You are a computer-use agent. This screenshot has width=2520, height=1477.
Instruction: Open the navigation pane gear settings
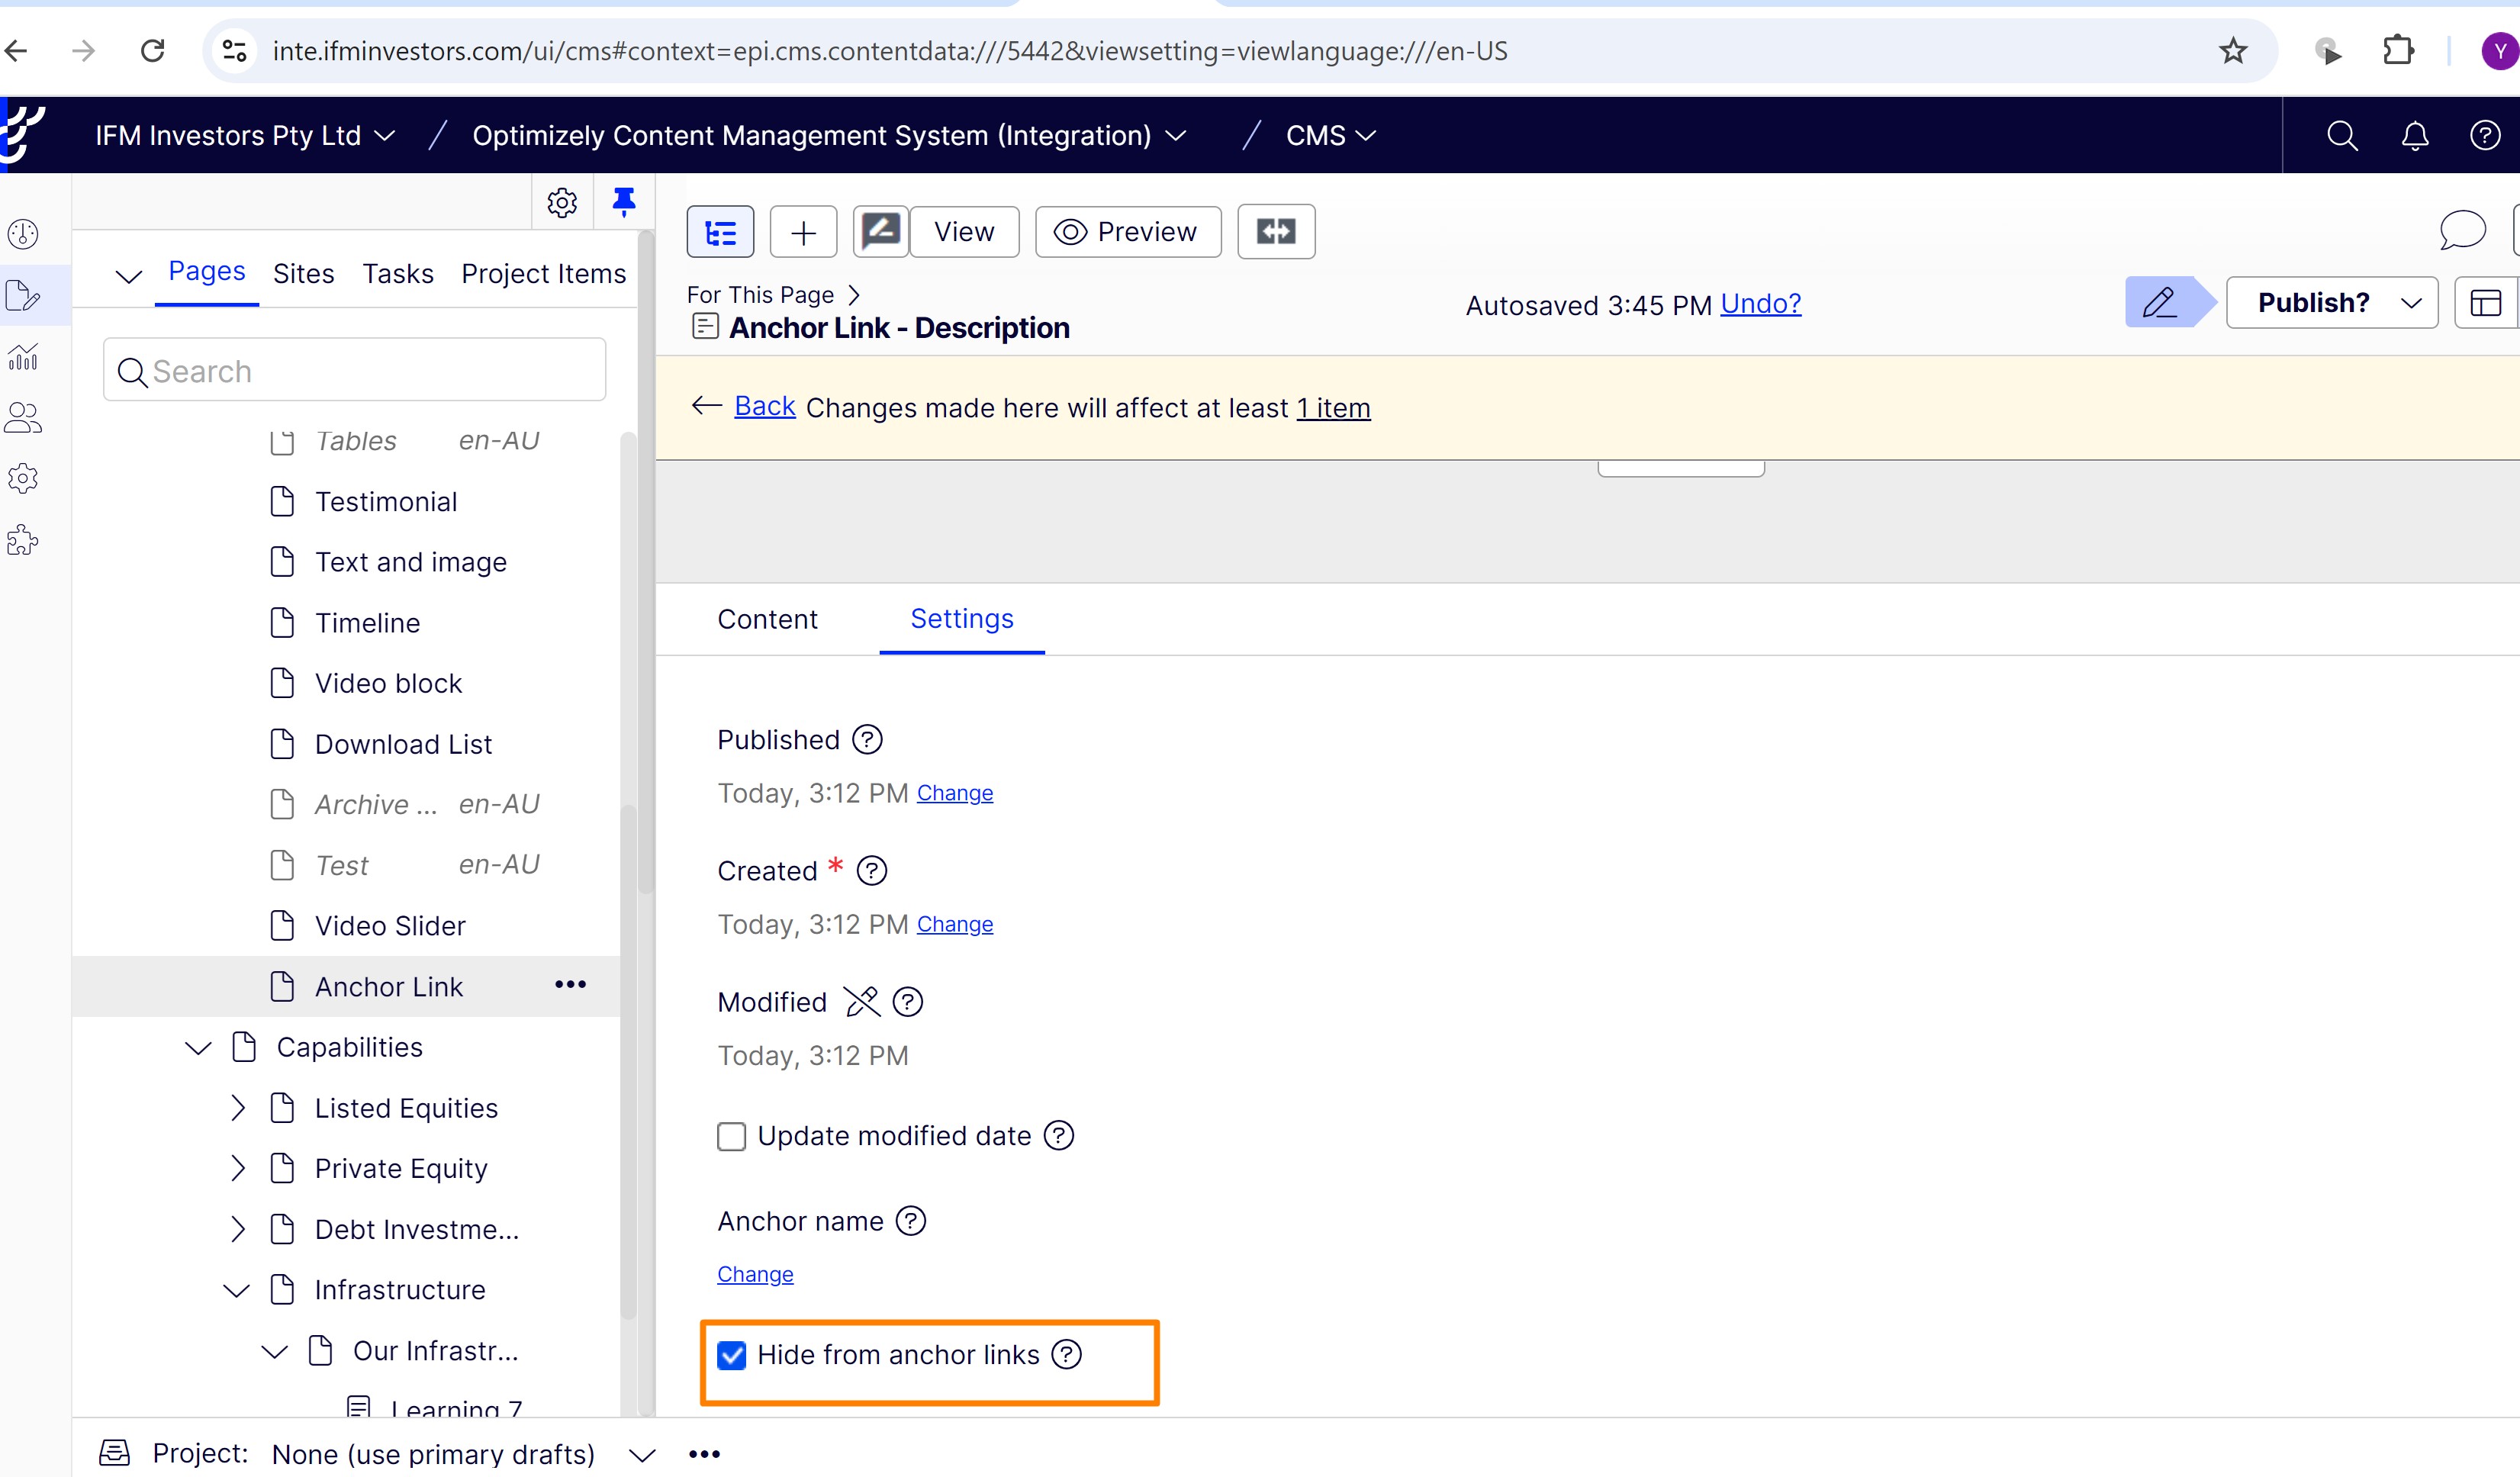click(x=562, y=203)
